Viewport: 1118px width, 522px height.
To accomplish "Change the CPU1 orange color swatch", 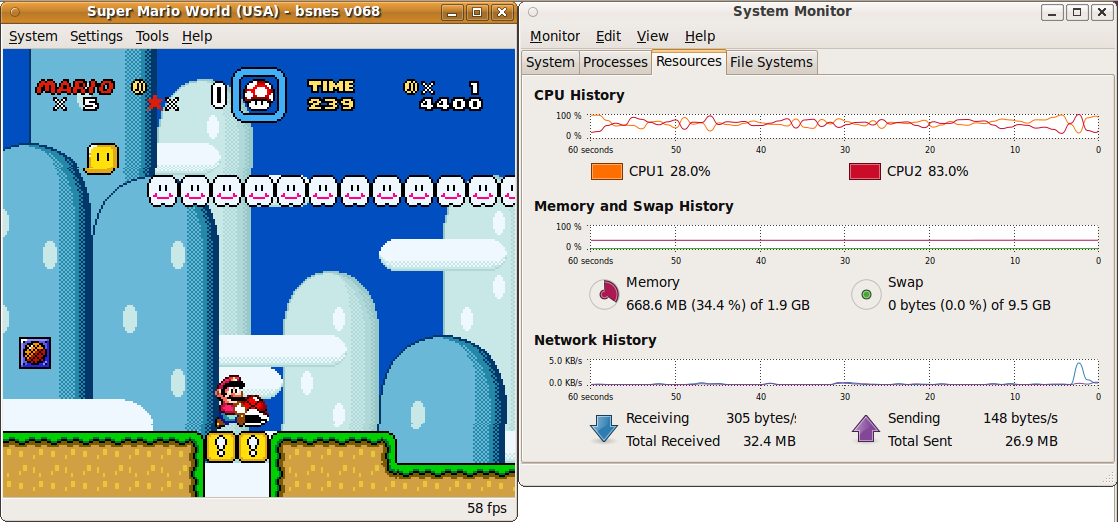I will point(607,171).
